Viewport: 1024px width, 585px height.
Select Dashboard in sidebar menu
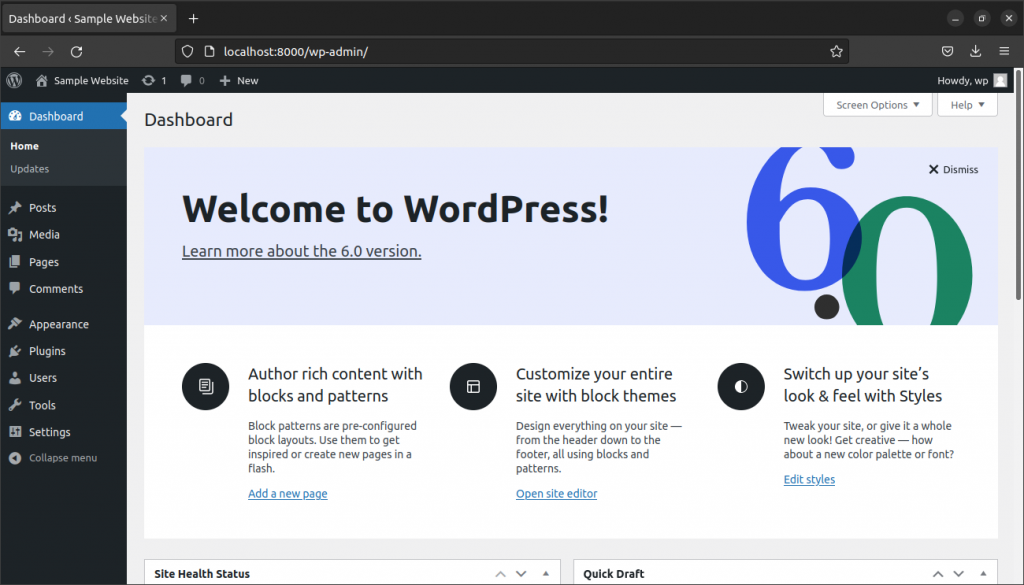(x=63, y=116)
